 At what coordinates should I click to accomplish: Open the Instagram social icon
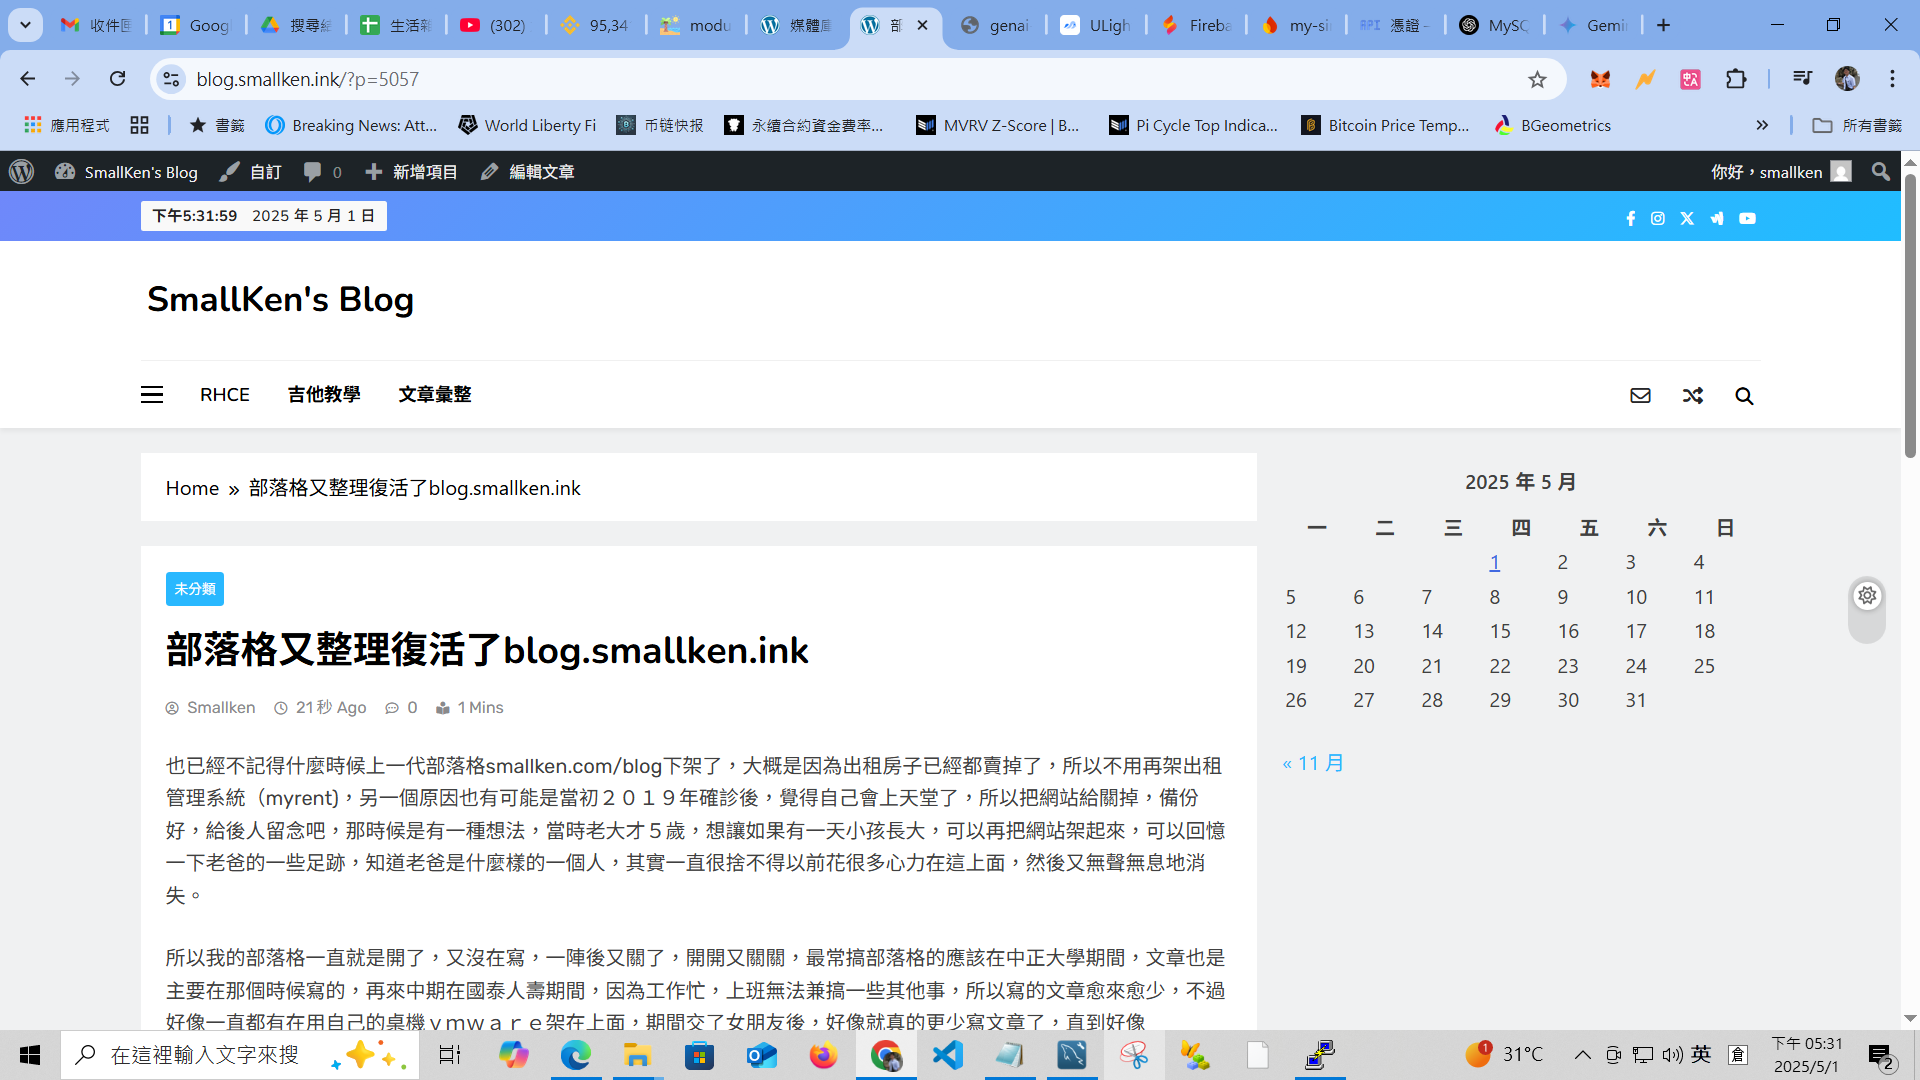point(1658,218)
